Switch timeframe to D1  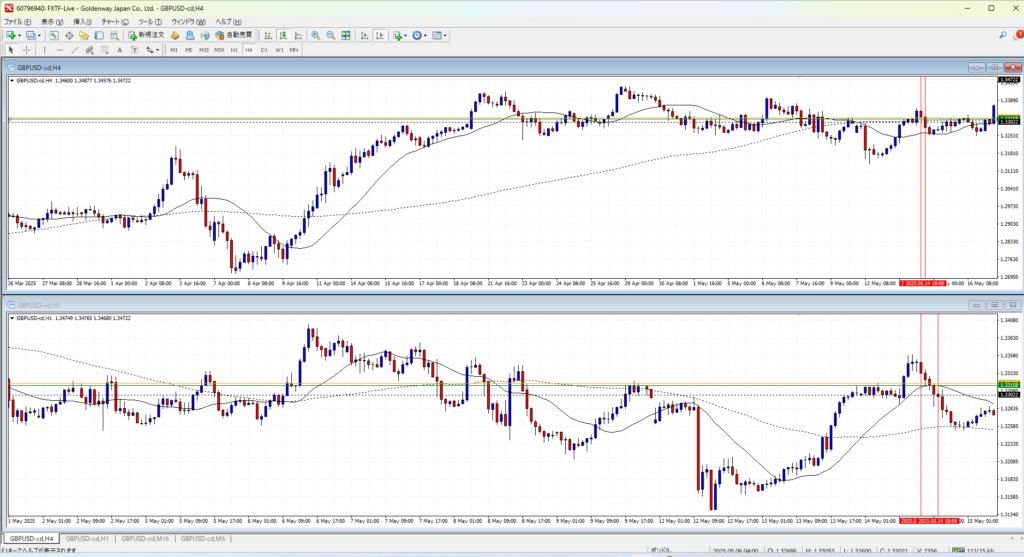264,49
